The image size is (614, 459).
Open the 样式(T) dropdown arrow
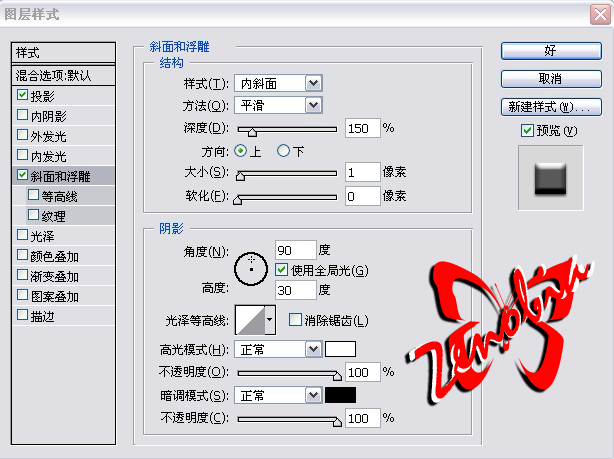coord(313,83)
